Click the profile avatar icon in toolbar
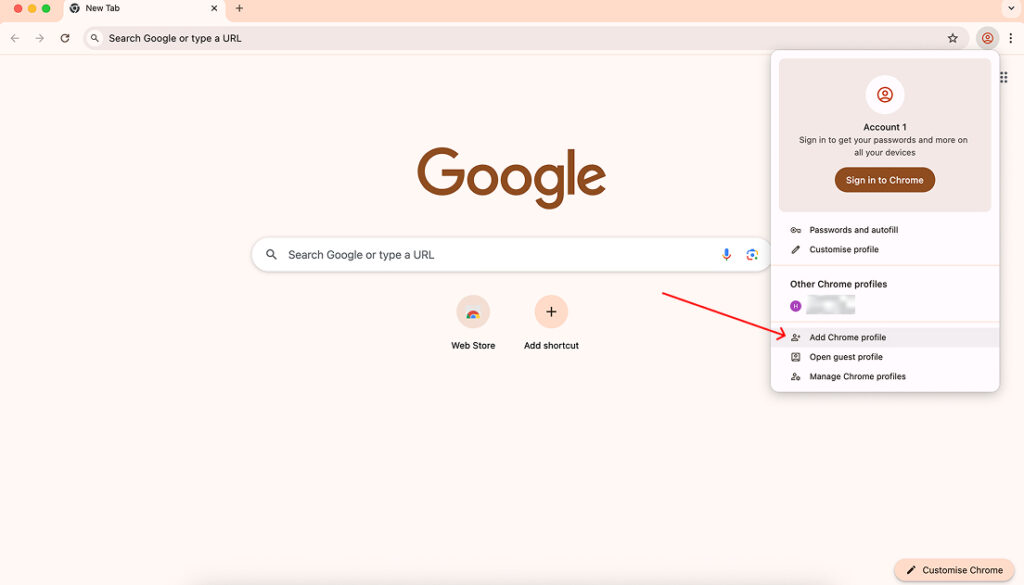Screen dimensions: 1024x585 point(987,38)
